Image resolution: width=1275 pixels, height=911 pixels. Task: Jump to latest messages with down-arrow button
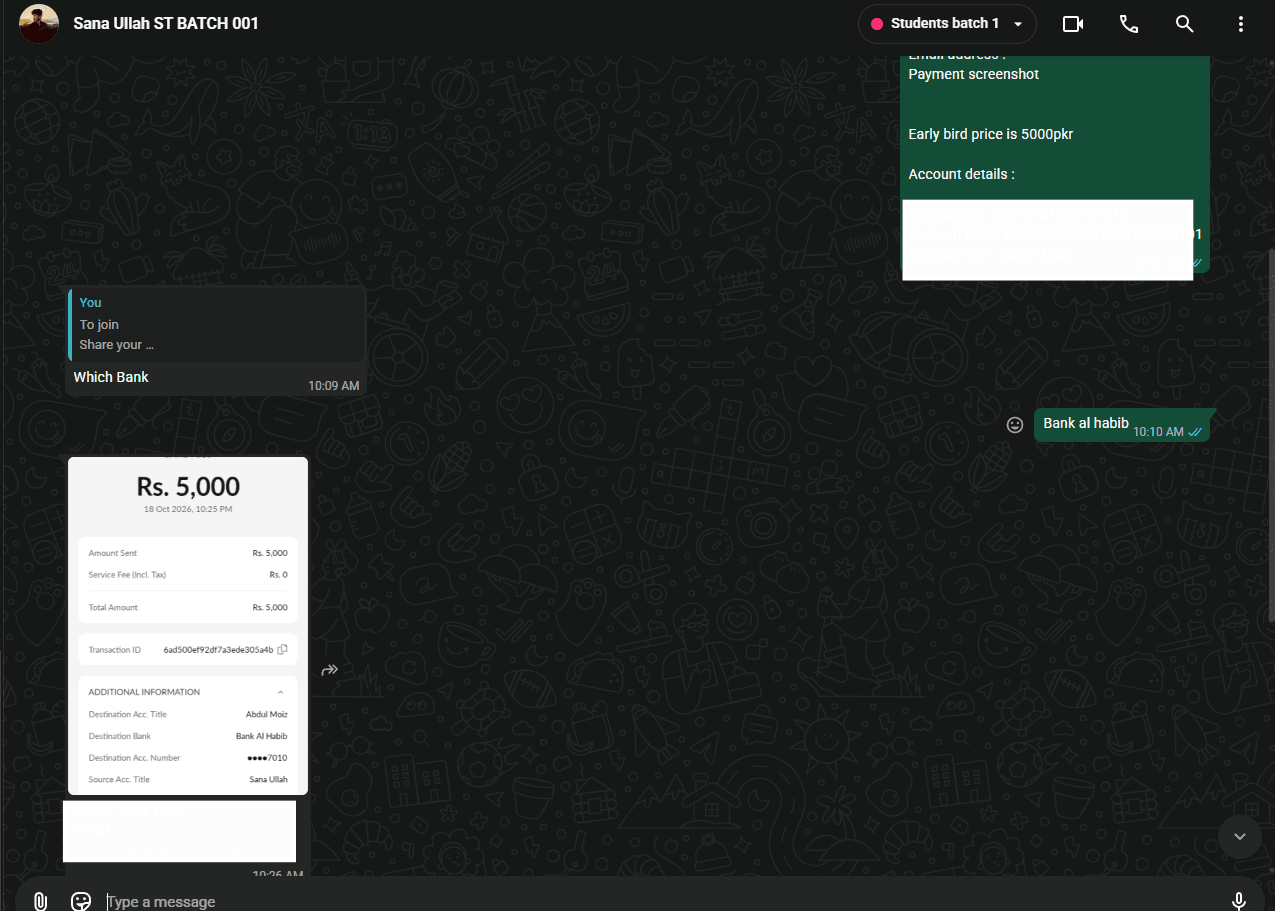coord(1240,836)
